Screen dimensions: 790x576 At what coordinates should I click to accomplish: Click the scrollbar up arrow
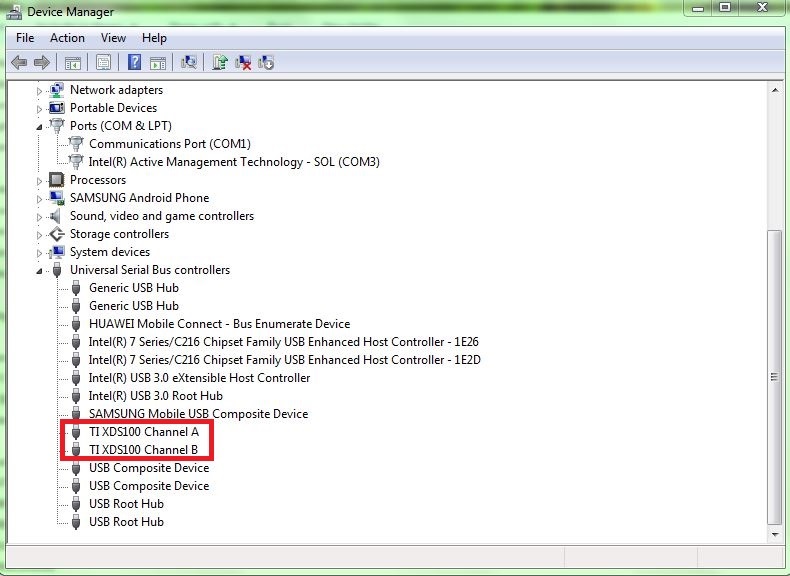(774, 90)
